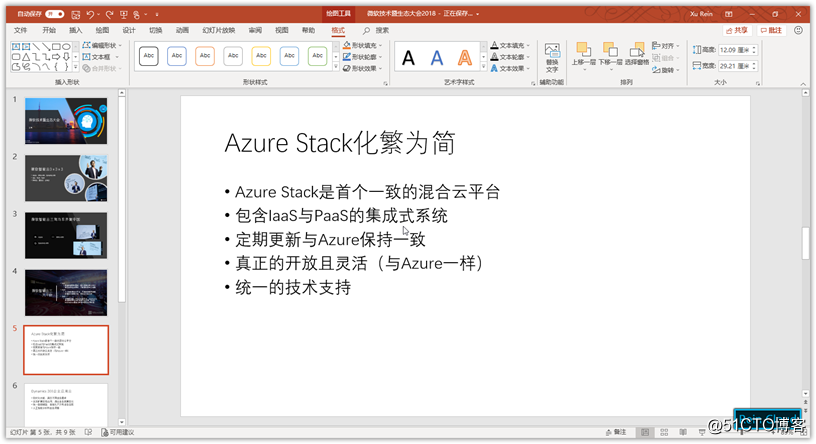Click the smiley feedback icon

798,30
